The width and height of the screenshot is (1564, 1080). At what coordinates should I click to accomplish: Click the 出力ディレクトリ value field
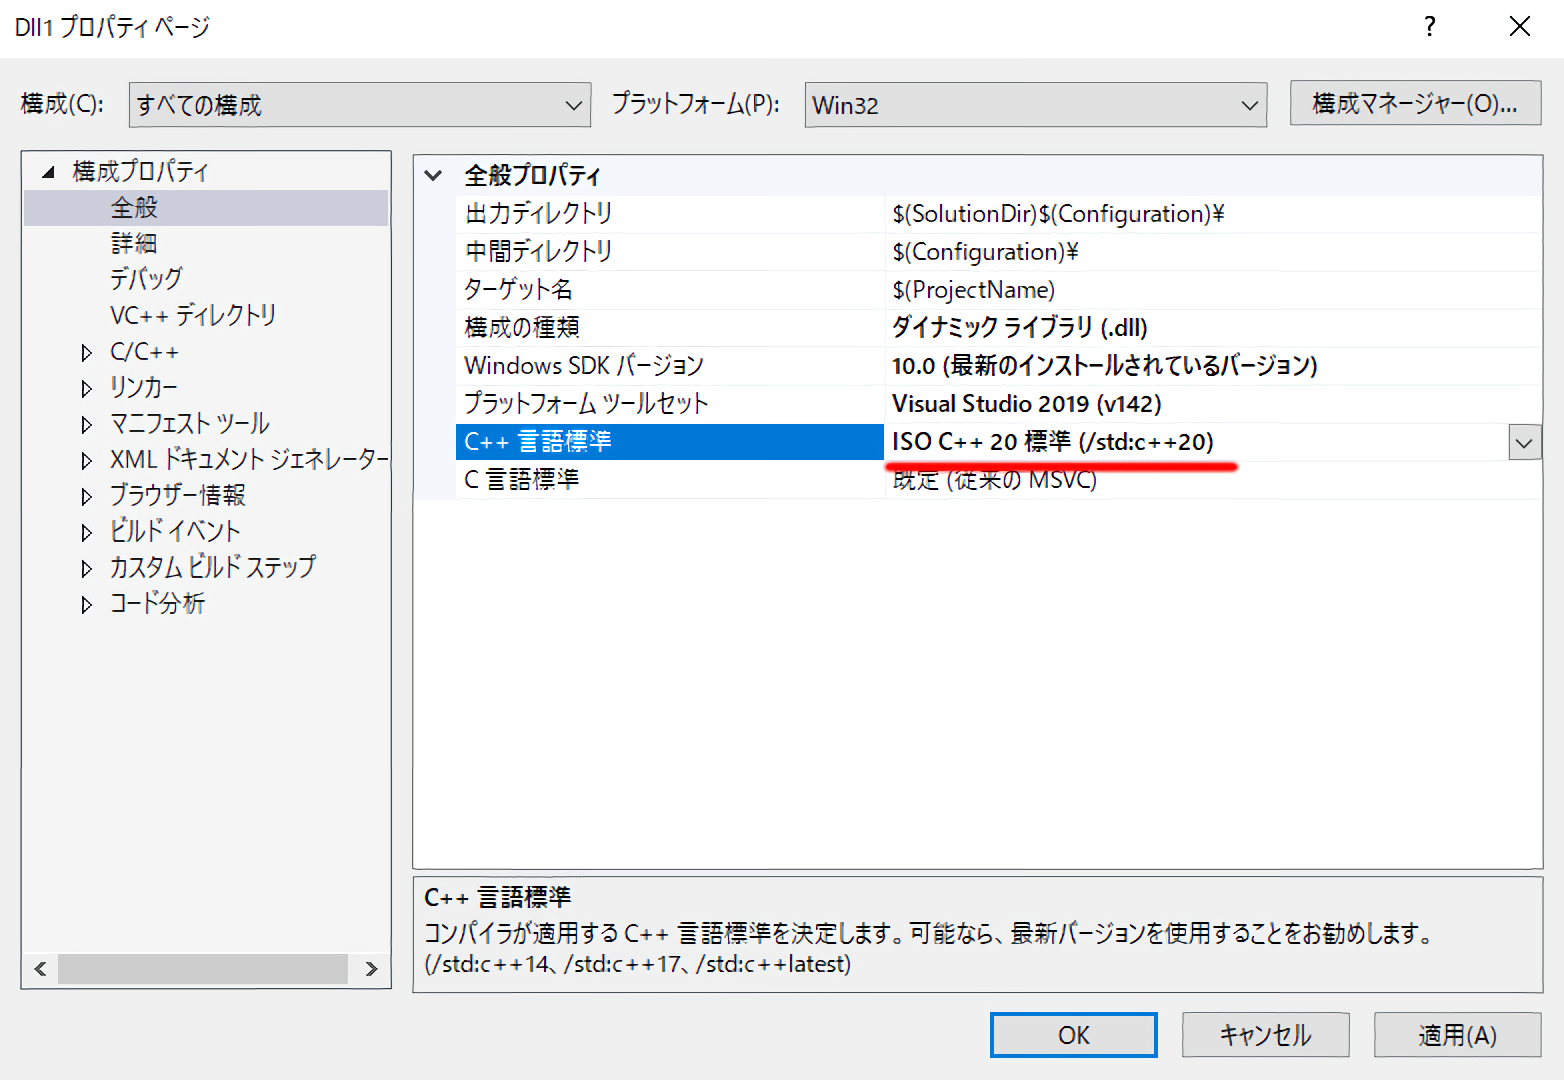pos(1210,214)
